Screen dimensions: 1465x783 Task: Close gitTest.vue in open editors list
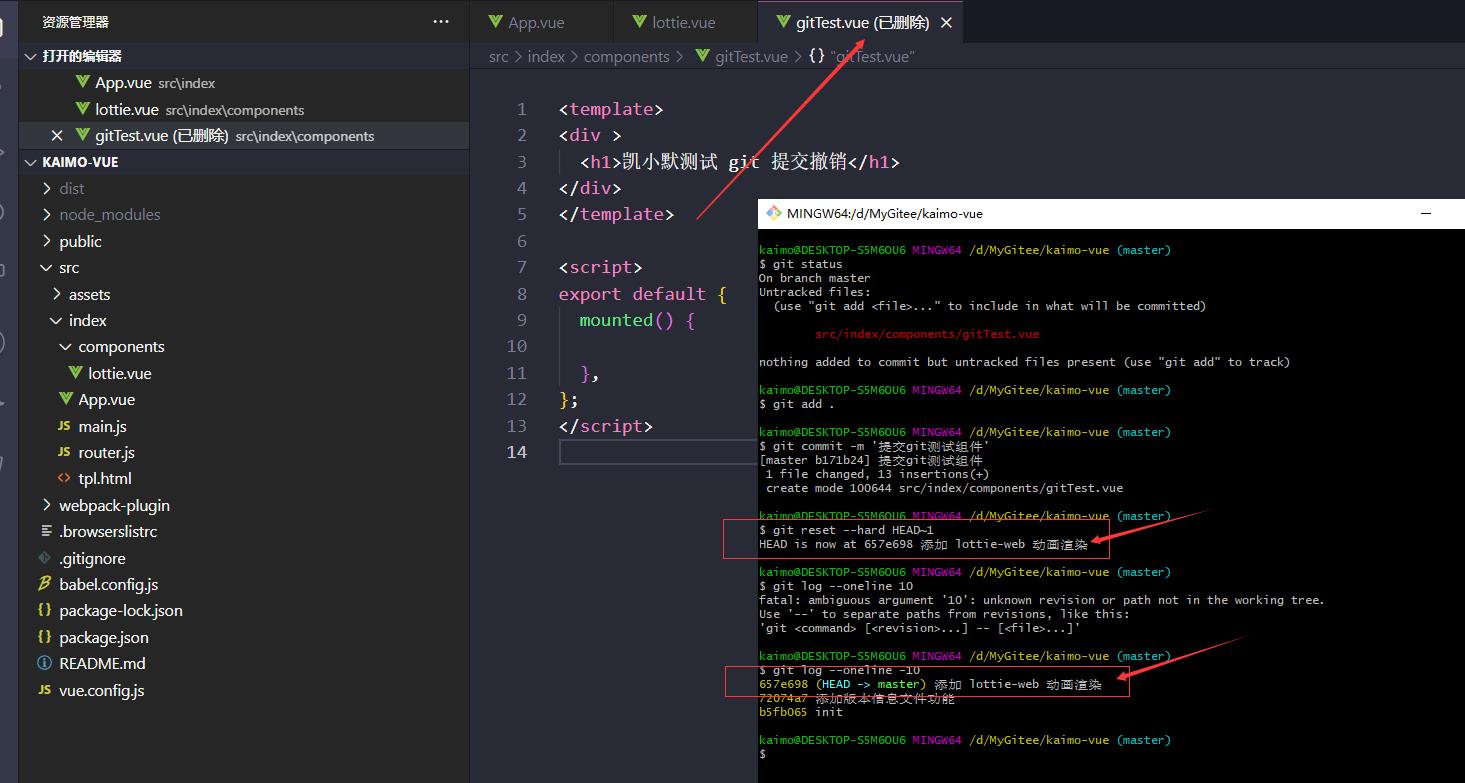(x=56, y=136)
